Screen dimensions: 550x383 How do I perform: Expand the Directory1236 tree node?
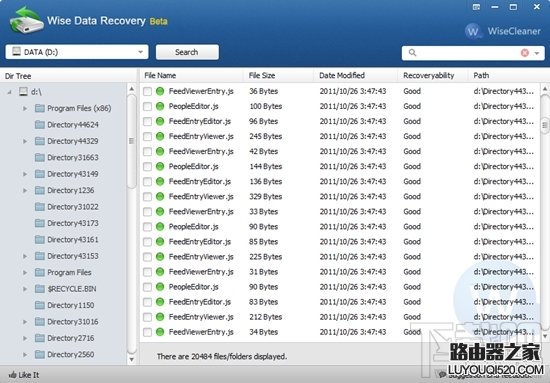(25, 191)
